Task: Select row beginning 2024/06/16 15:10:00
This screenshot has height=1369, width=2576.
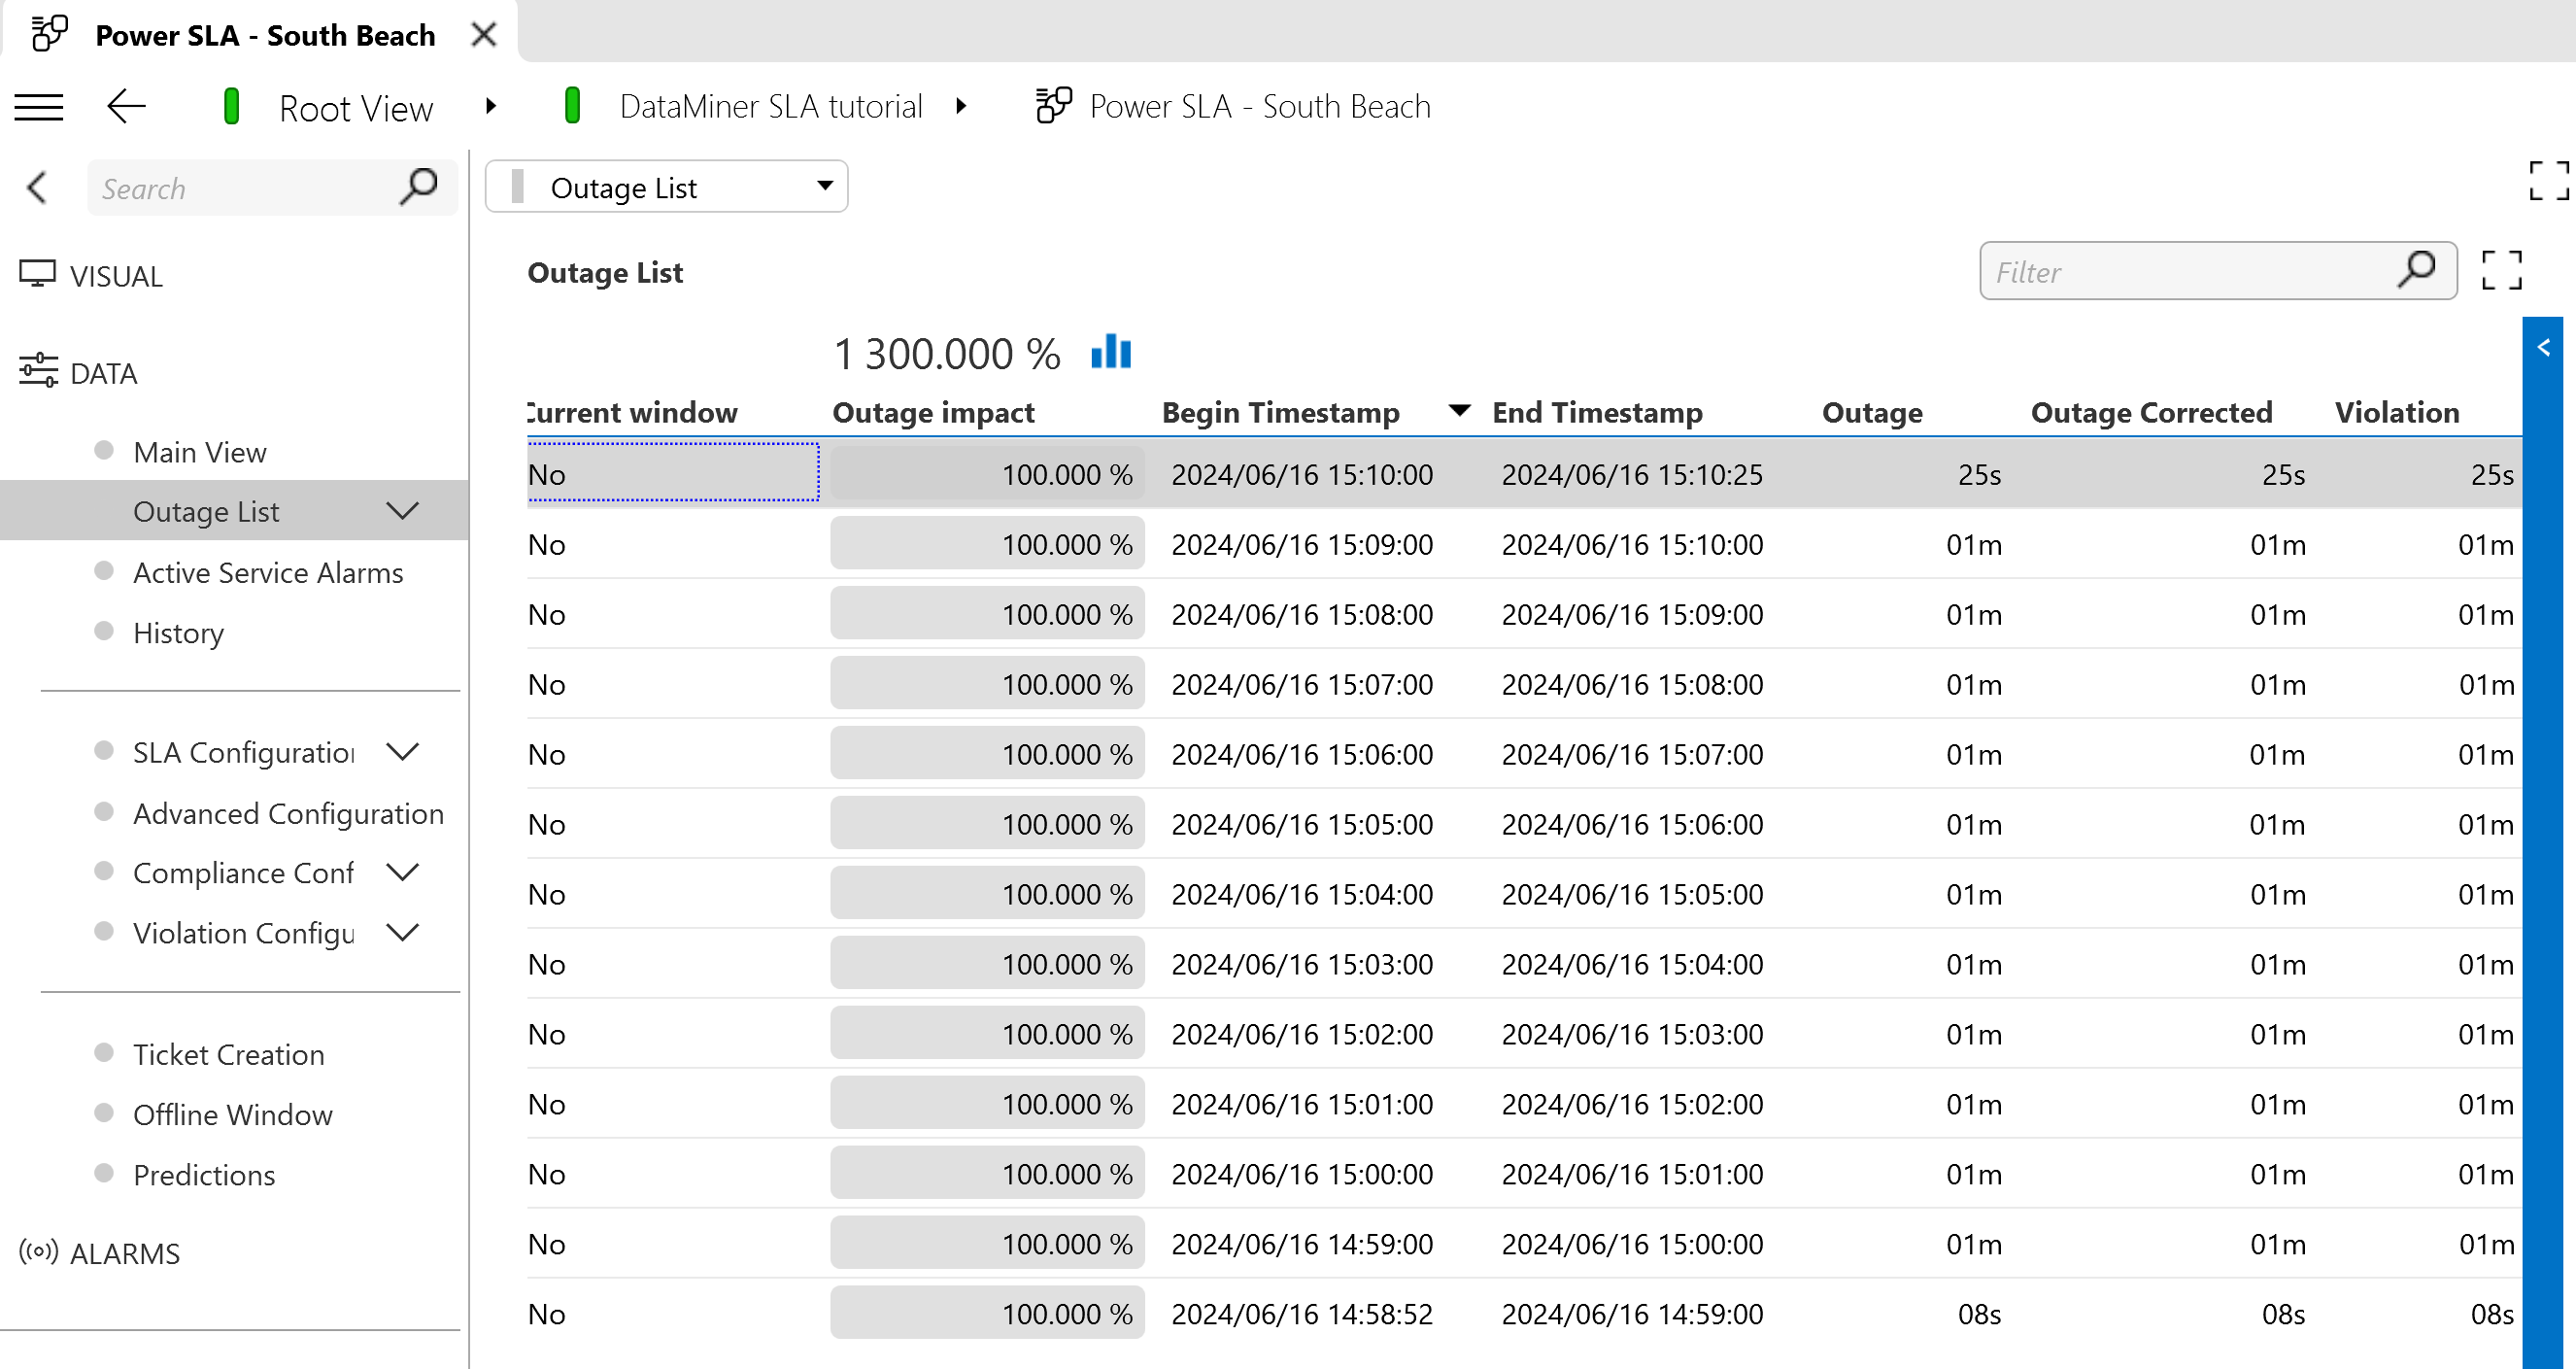Action: pos(1524,473)
